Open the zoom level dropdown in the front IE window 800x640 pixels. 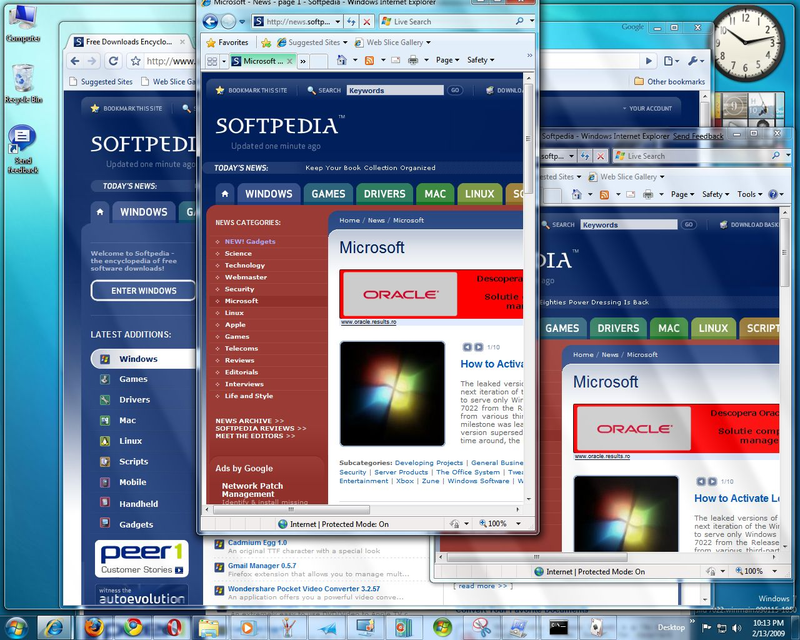click(x=518, y=524)
